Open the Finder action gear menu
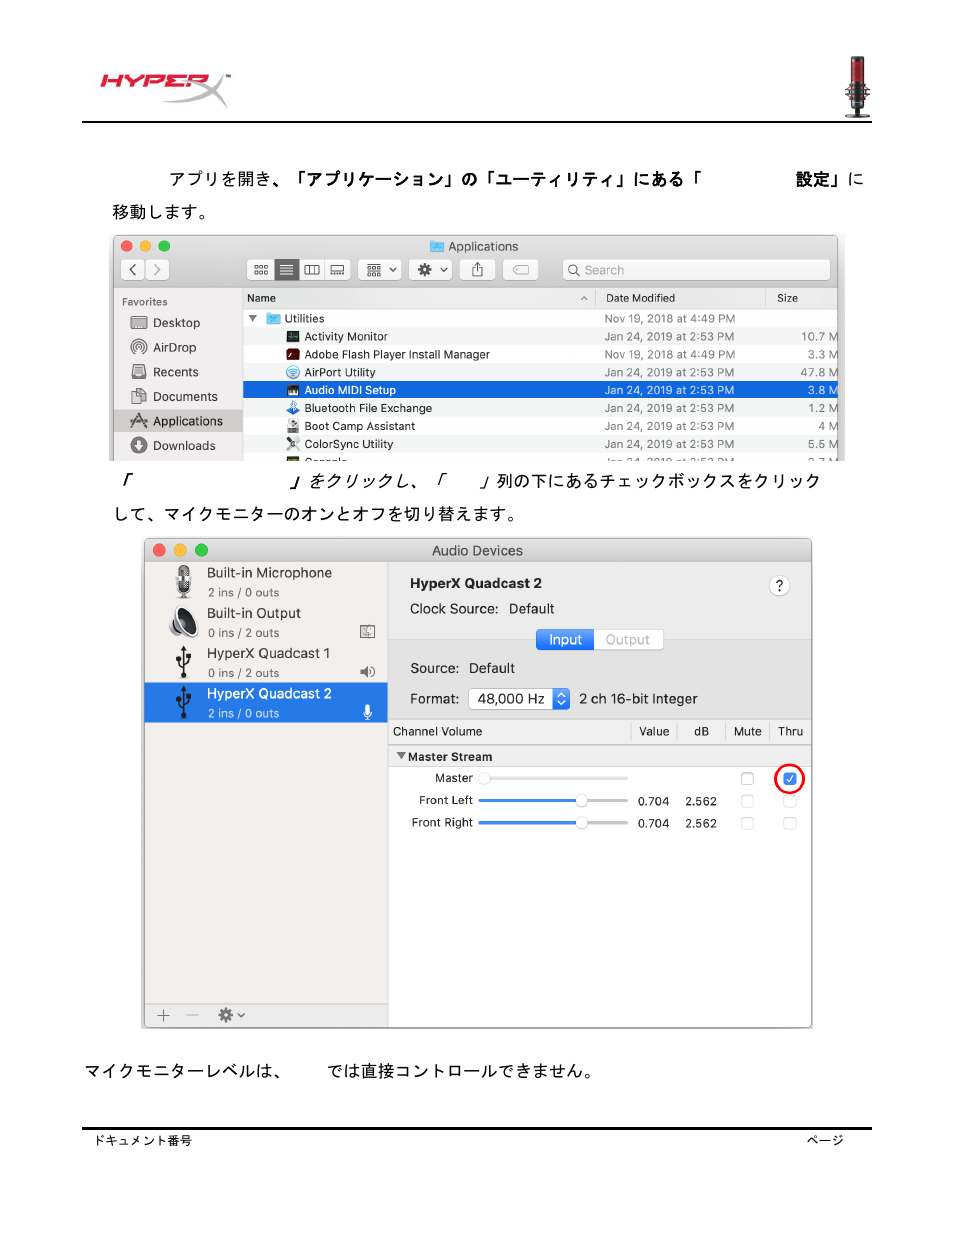Screen dimensions: 954x1235 coord(432,270)
